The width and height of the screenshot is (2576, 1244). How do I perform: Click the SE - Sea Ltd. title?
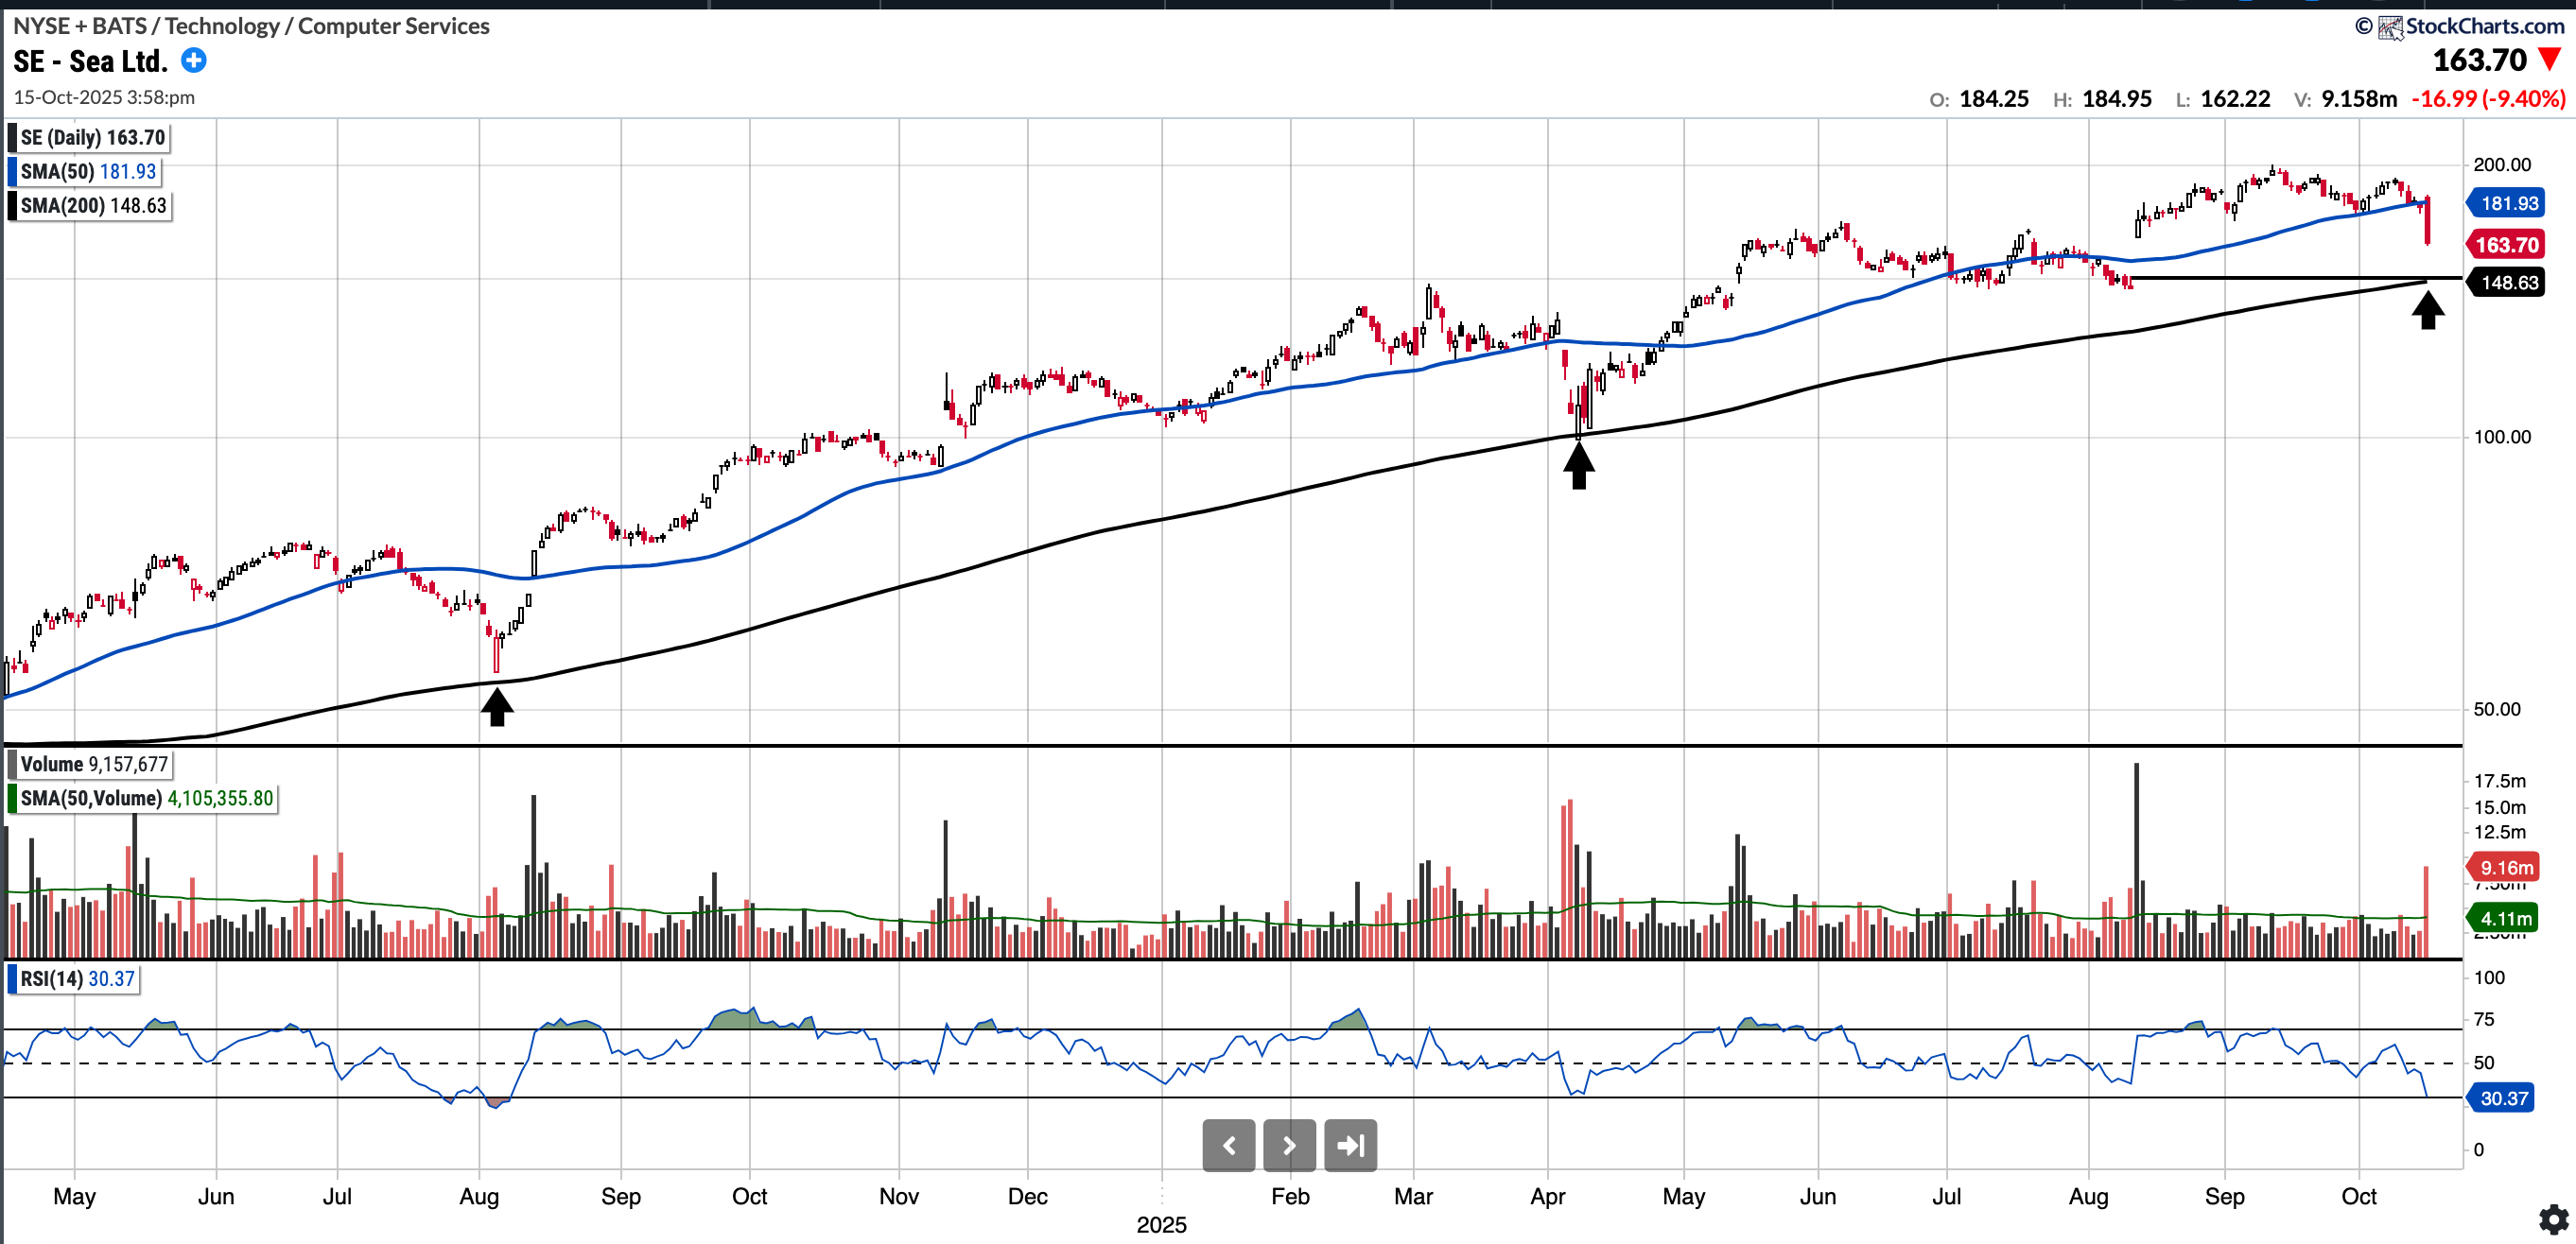pos(90,61)
